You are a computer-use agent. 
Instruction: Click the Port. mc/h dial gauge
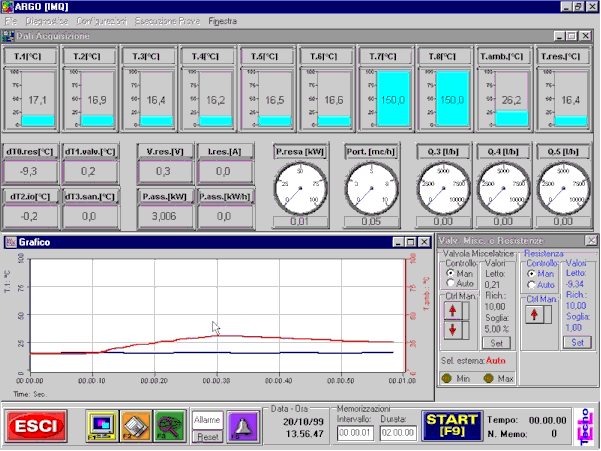[x=371, y=189]
